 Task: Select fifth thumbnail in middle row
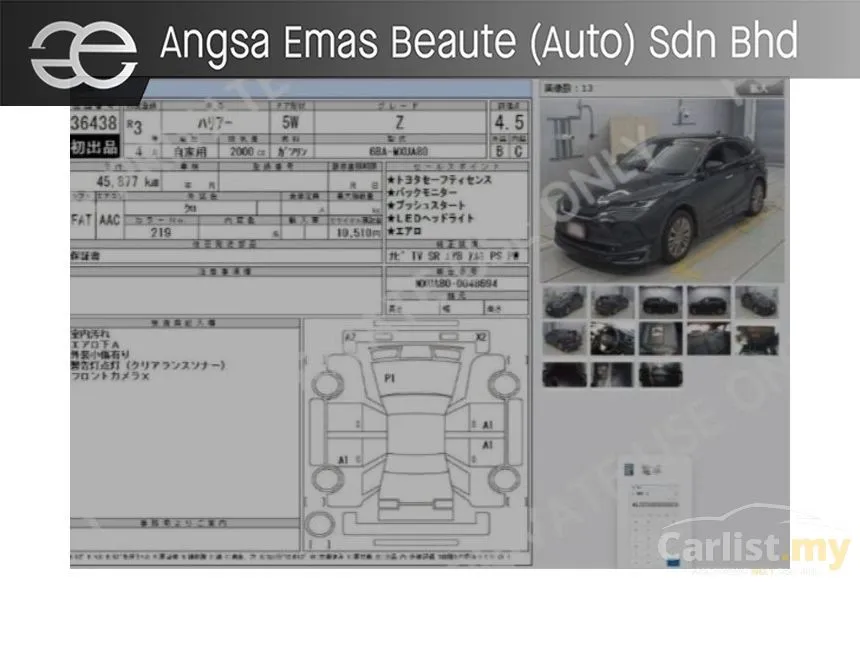757,340
